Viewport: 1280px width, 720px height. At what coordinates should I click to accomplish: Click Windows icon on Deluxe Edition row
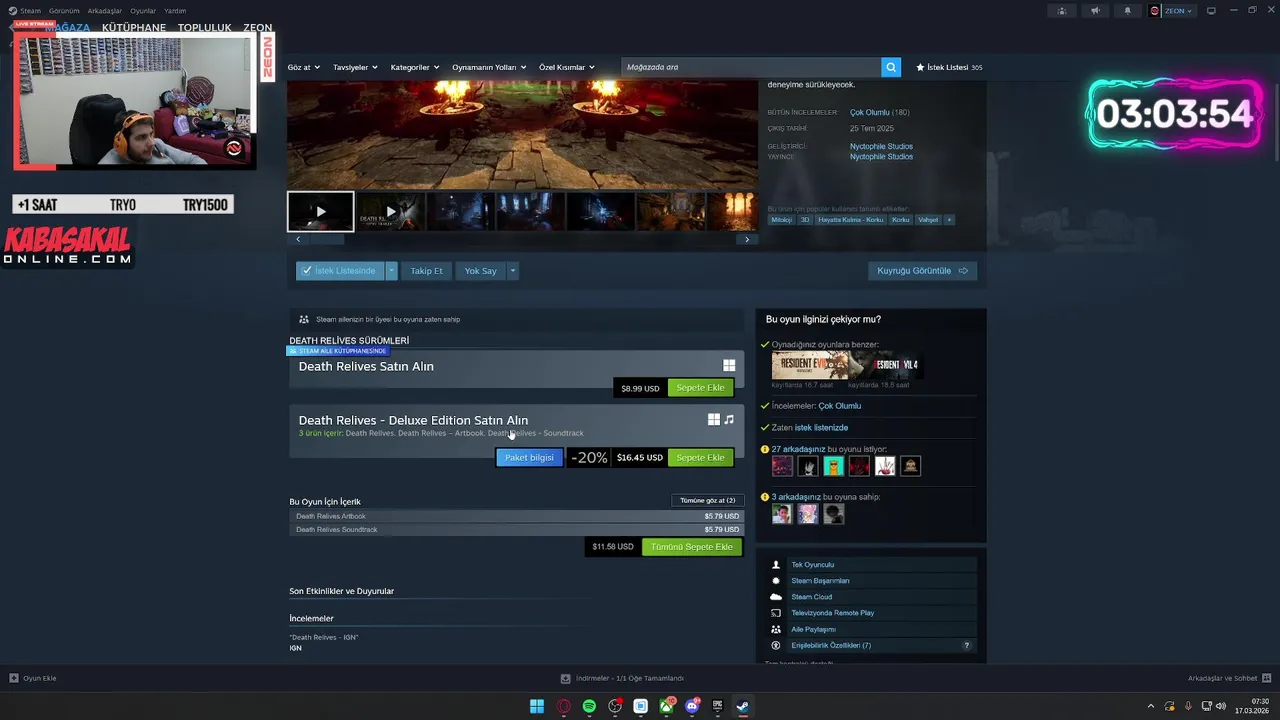[x=714, y=420]
